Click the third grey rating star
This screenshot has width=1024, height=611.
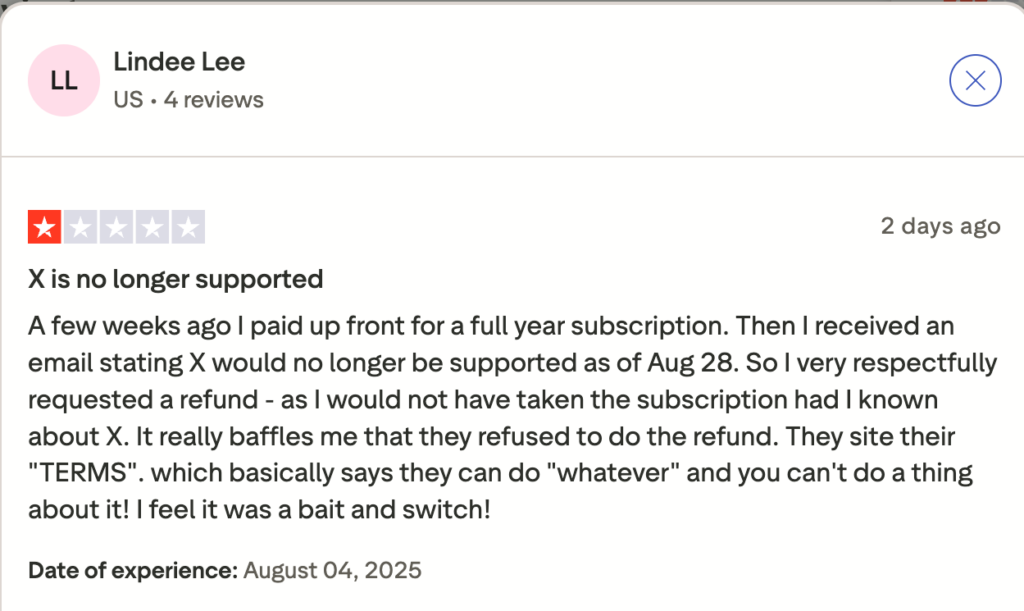pos(117,228)
